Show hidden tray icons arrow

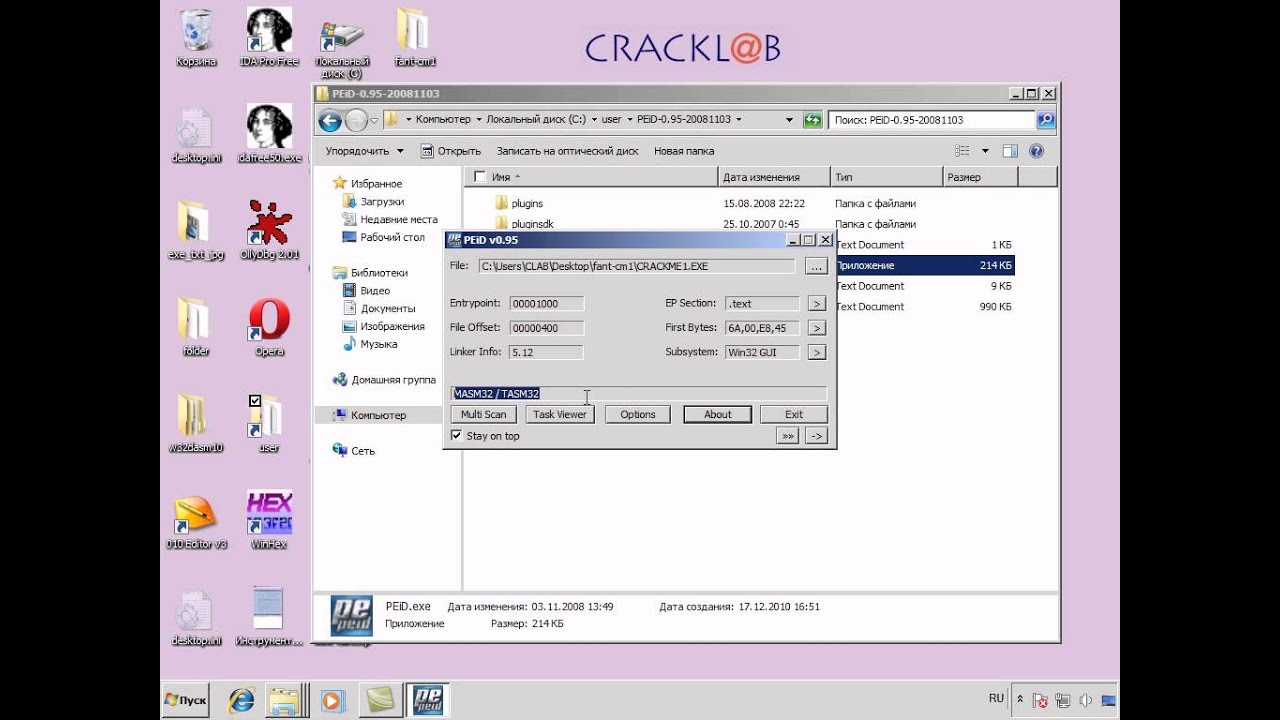(x=1020, y=700)
